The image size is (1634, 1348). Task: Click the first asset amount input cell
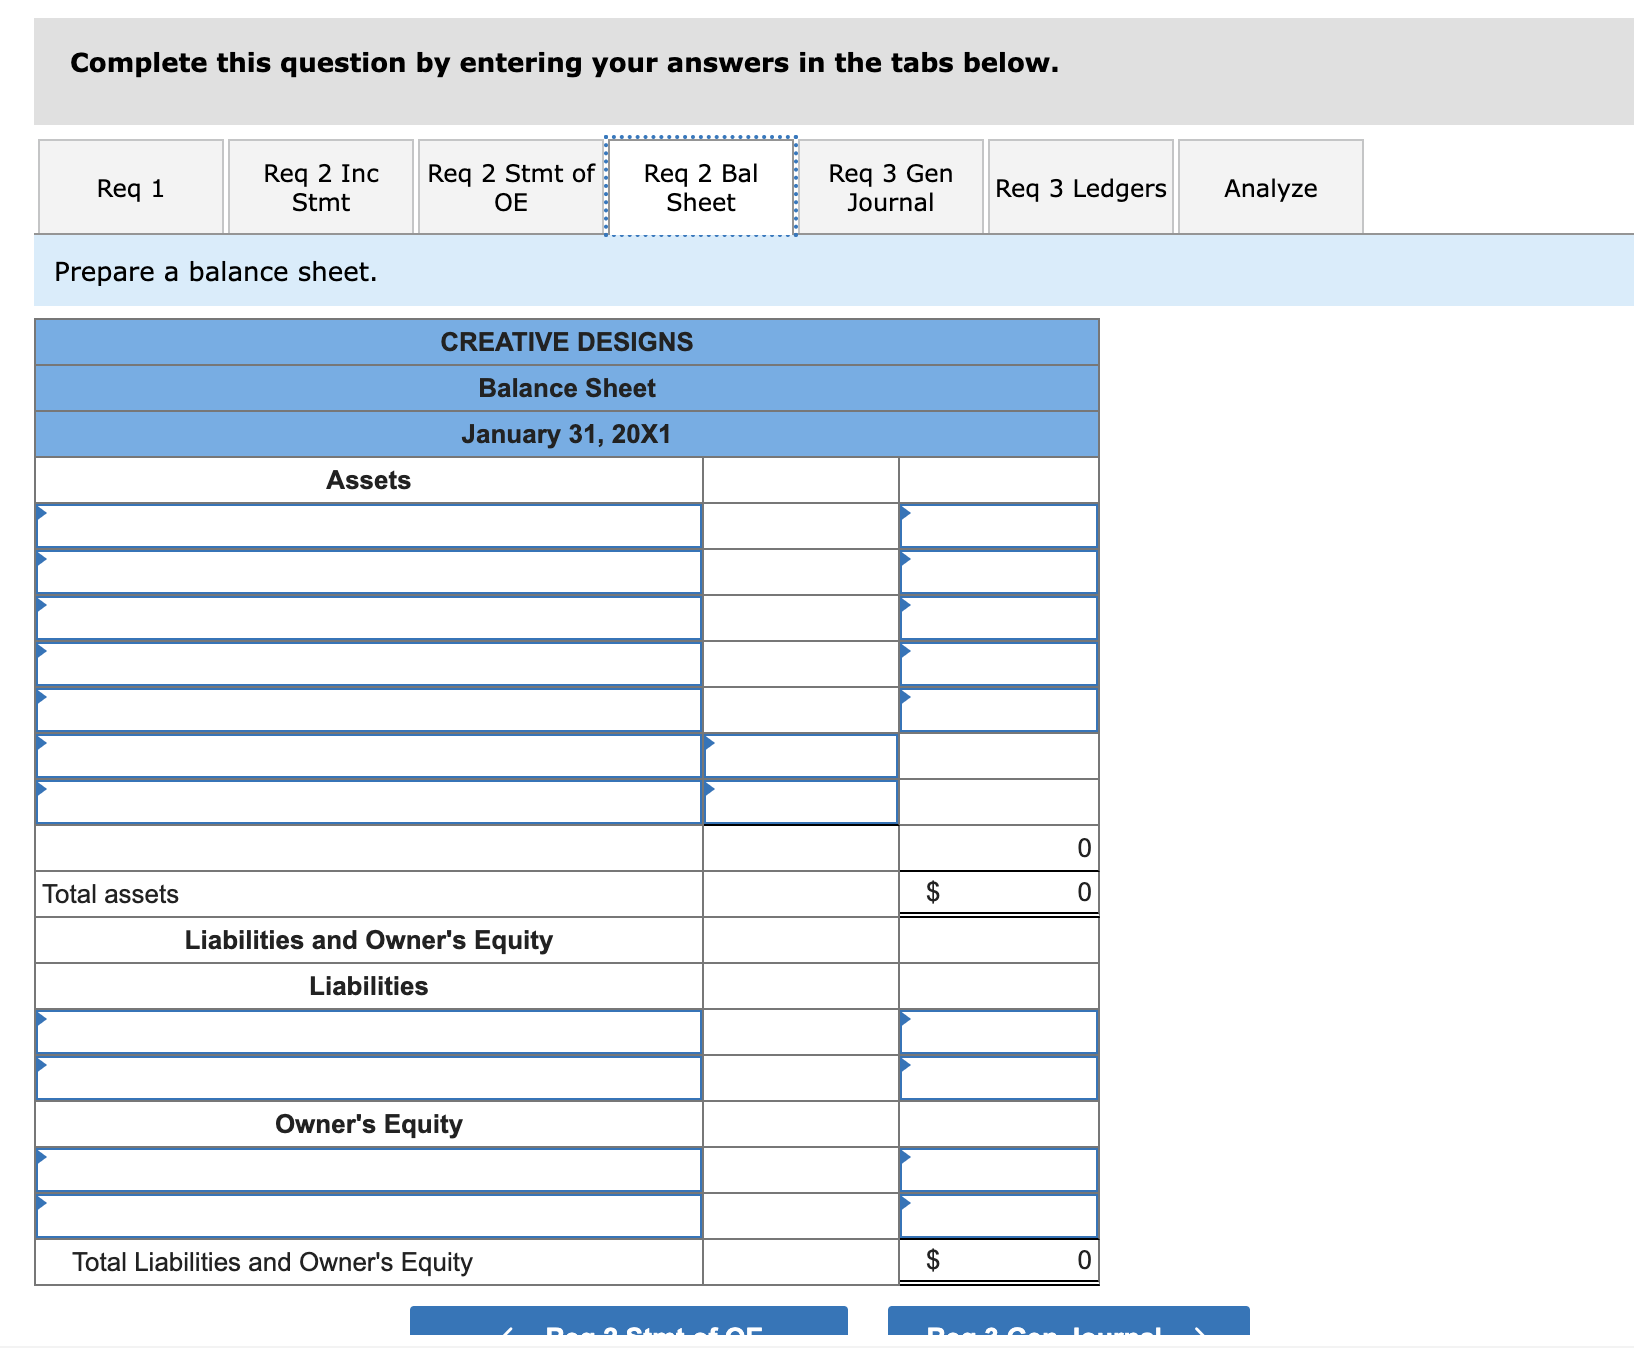click(997, 524)
